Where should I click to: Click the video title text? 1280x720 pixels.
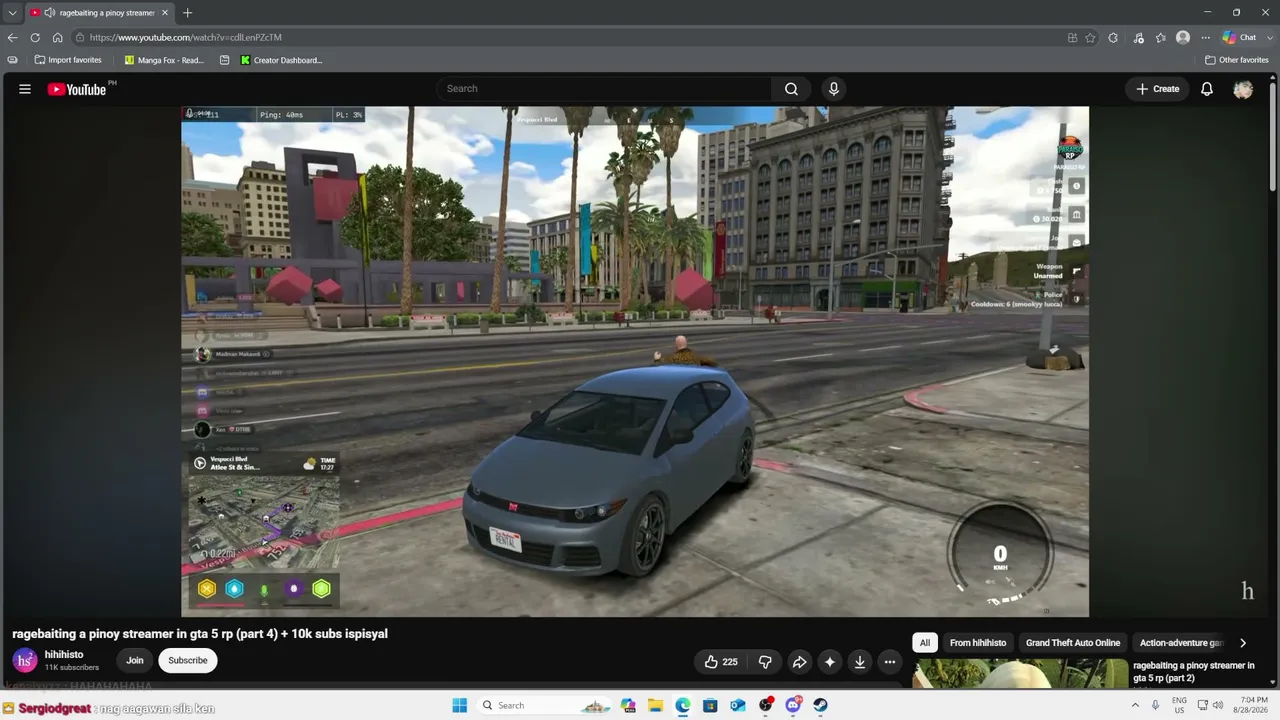(x=200, y=634)
